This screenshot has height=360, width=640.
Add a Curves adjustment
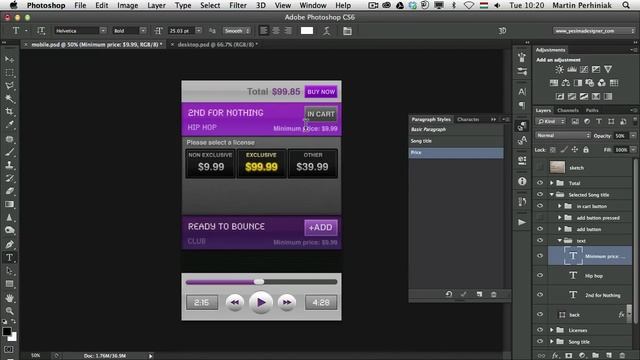(584, 69)
